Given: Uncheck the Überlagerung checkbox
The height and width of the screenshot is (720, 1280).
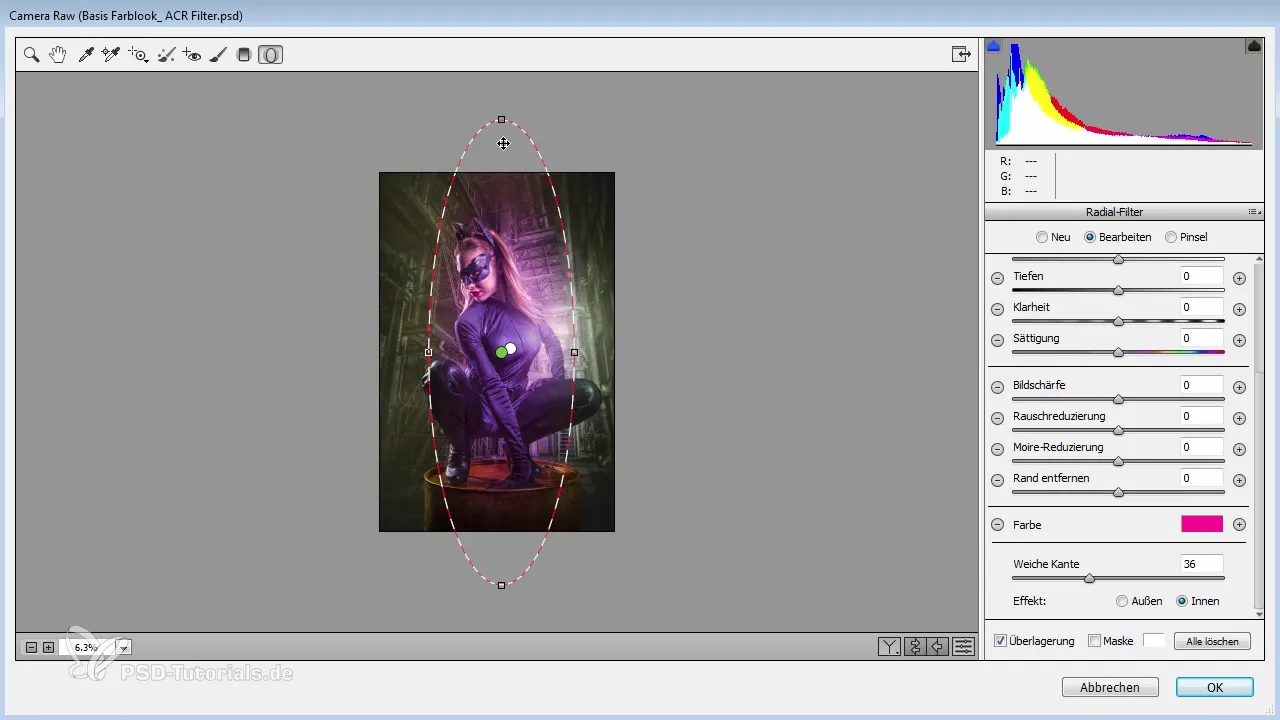Looking at the screenshot, I should [x=1000, y=641].
